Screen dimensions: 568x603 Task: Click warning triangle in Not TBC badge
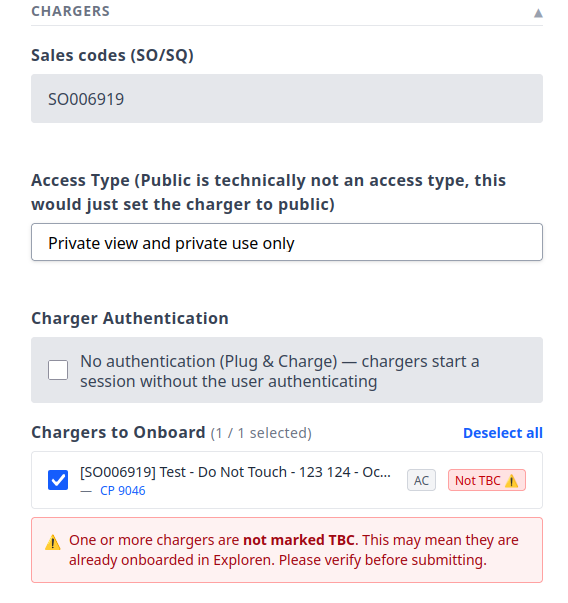[511, 481]
